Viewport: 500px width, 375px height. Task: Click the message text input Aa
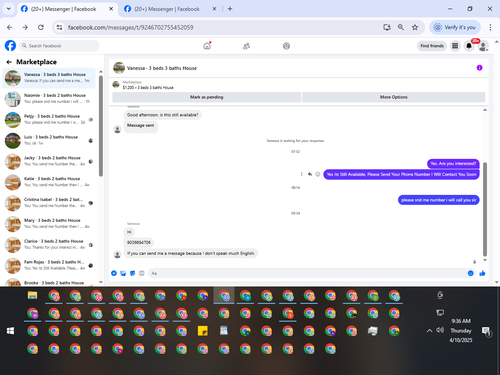pos(307,273)
